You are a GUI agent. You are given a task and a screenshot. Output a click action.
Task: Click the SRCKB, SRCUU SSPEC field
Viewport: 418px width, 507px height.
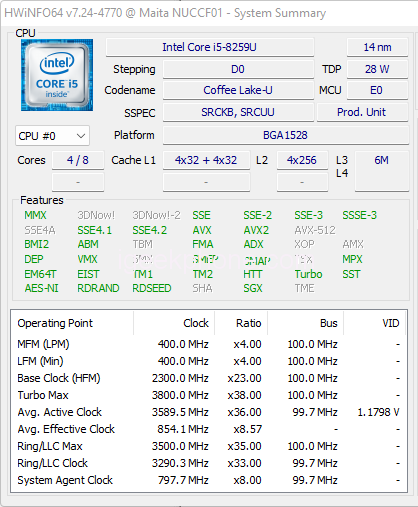[238, 112]
